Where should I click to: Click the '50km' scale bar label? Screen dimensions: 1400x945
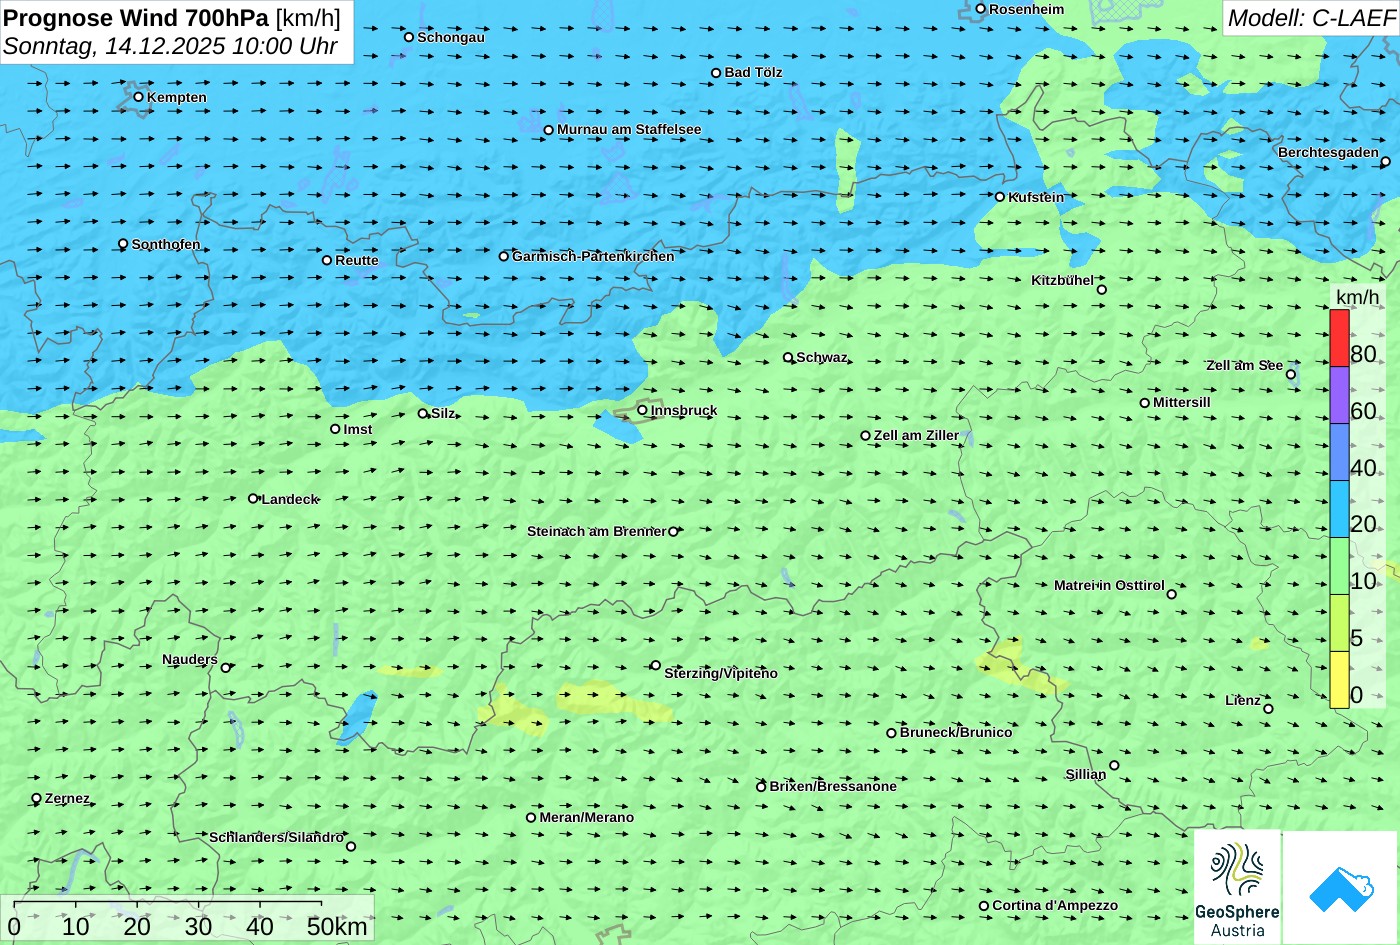pyautogui.click(x=337, y=926)
